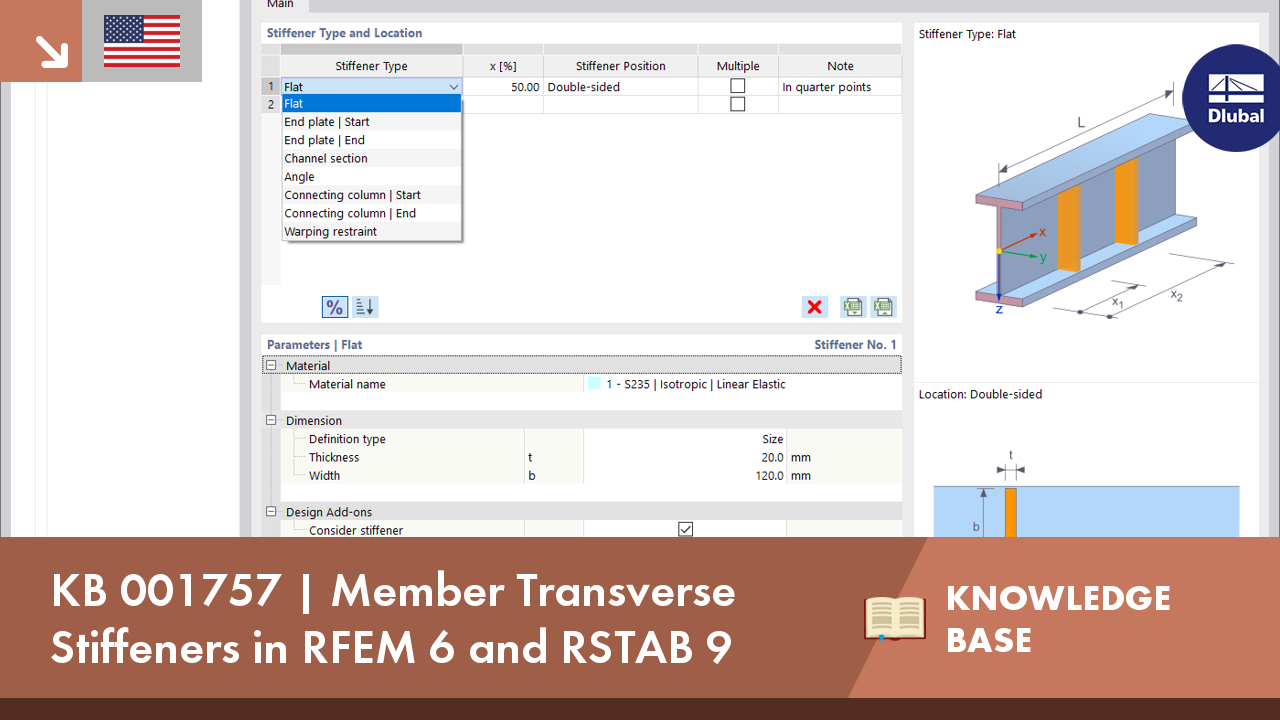Image resolution: width=1280 pixels, height=720 pixels.
Task: Click the Stiffener Type column header
Action: coord(371,66)
